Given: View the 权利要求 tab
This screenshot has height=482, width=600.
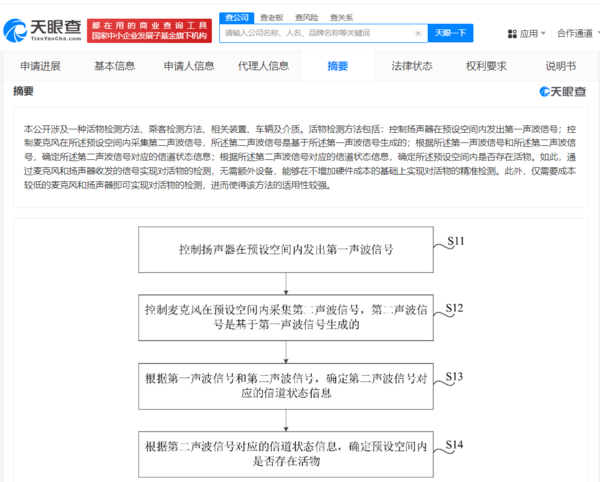Looking at the screenshot, I should 486,66.
